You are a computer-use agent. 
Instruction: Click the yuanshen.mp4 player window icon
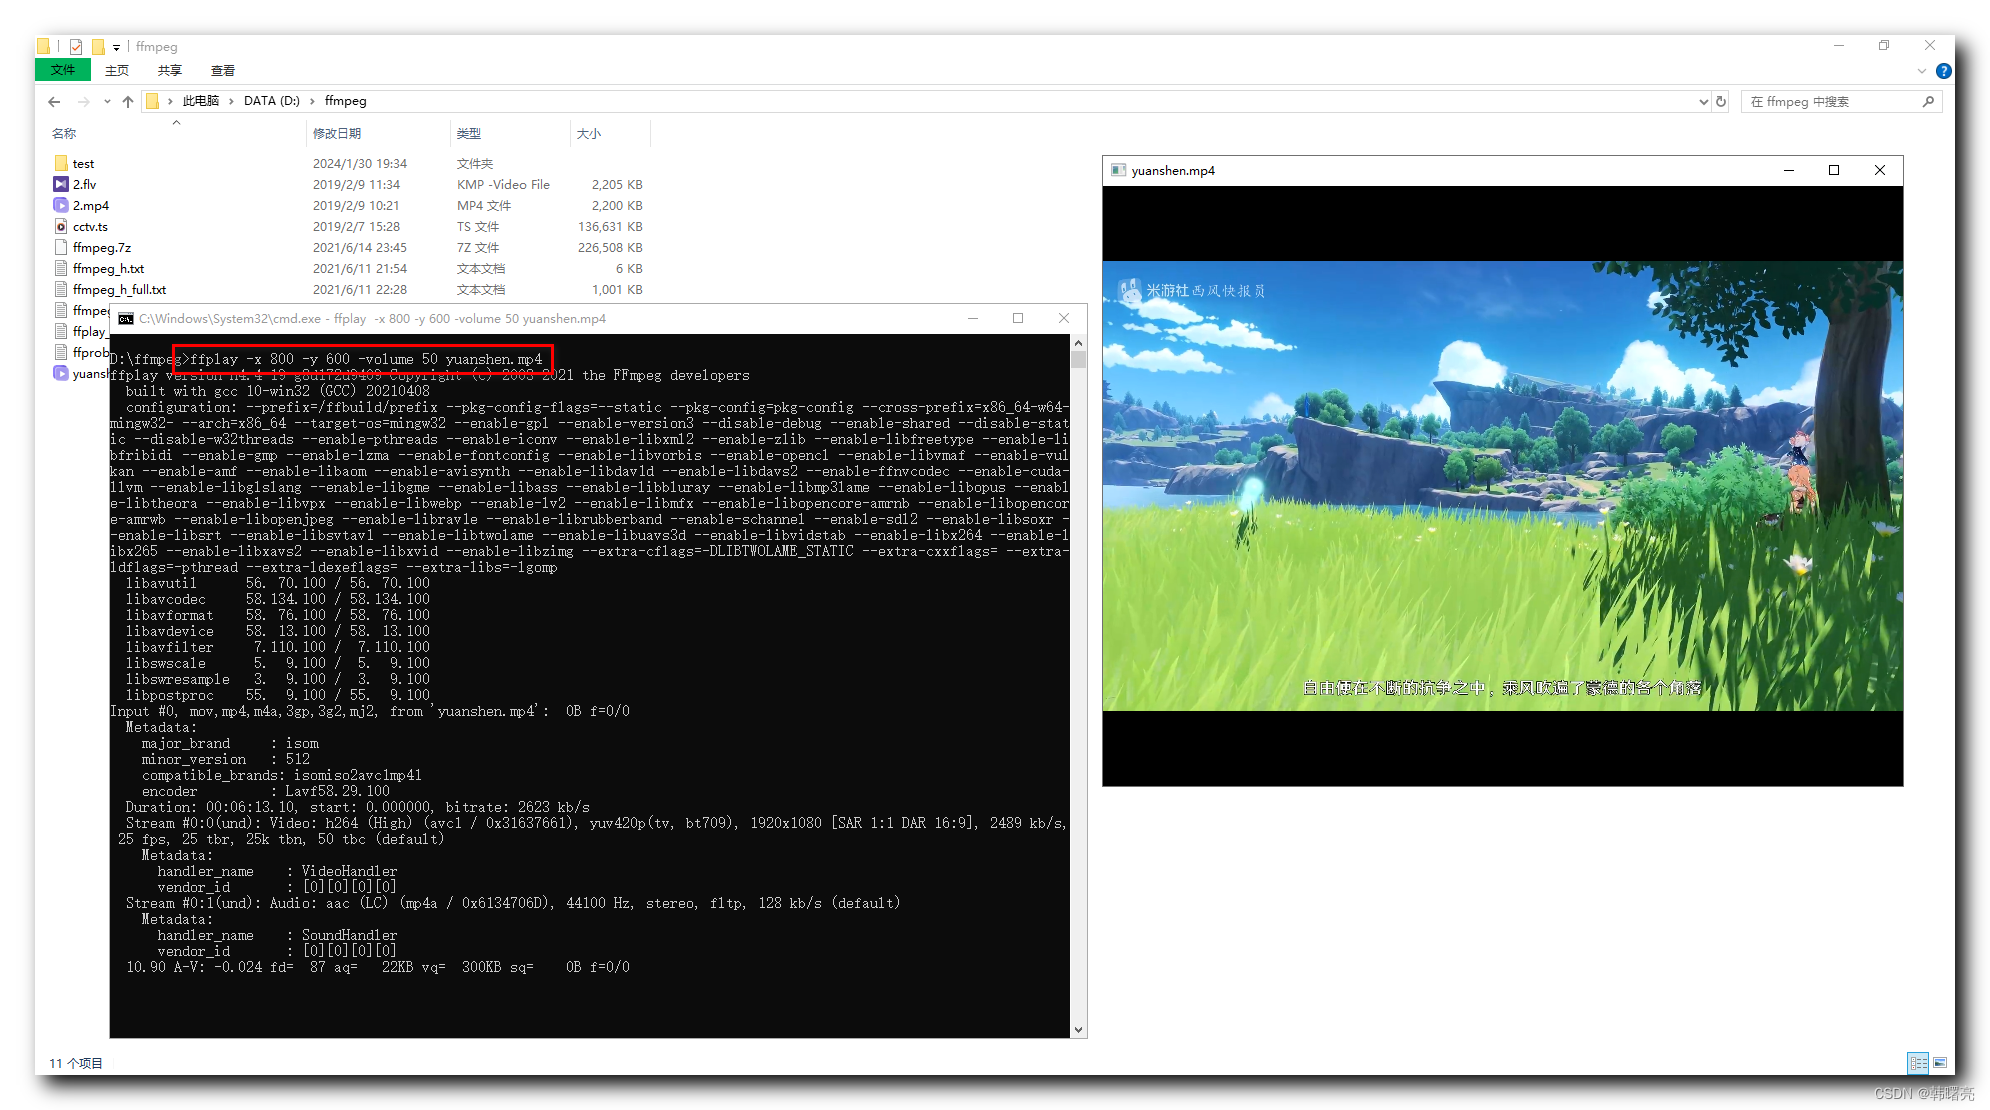(1118, 170)
